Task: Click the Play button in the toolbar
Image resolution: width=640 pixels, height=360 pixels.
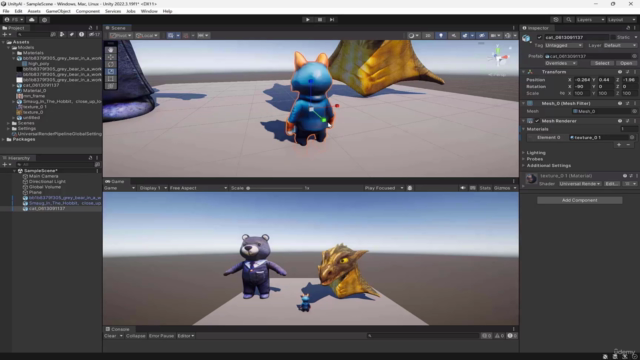Action: [307, 20]
